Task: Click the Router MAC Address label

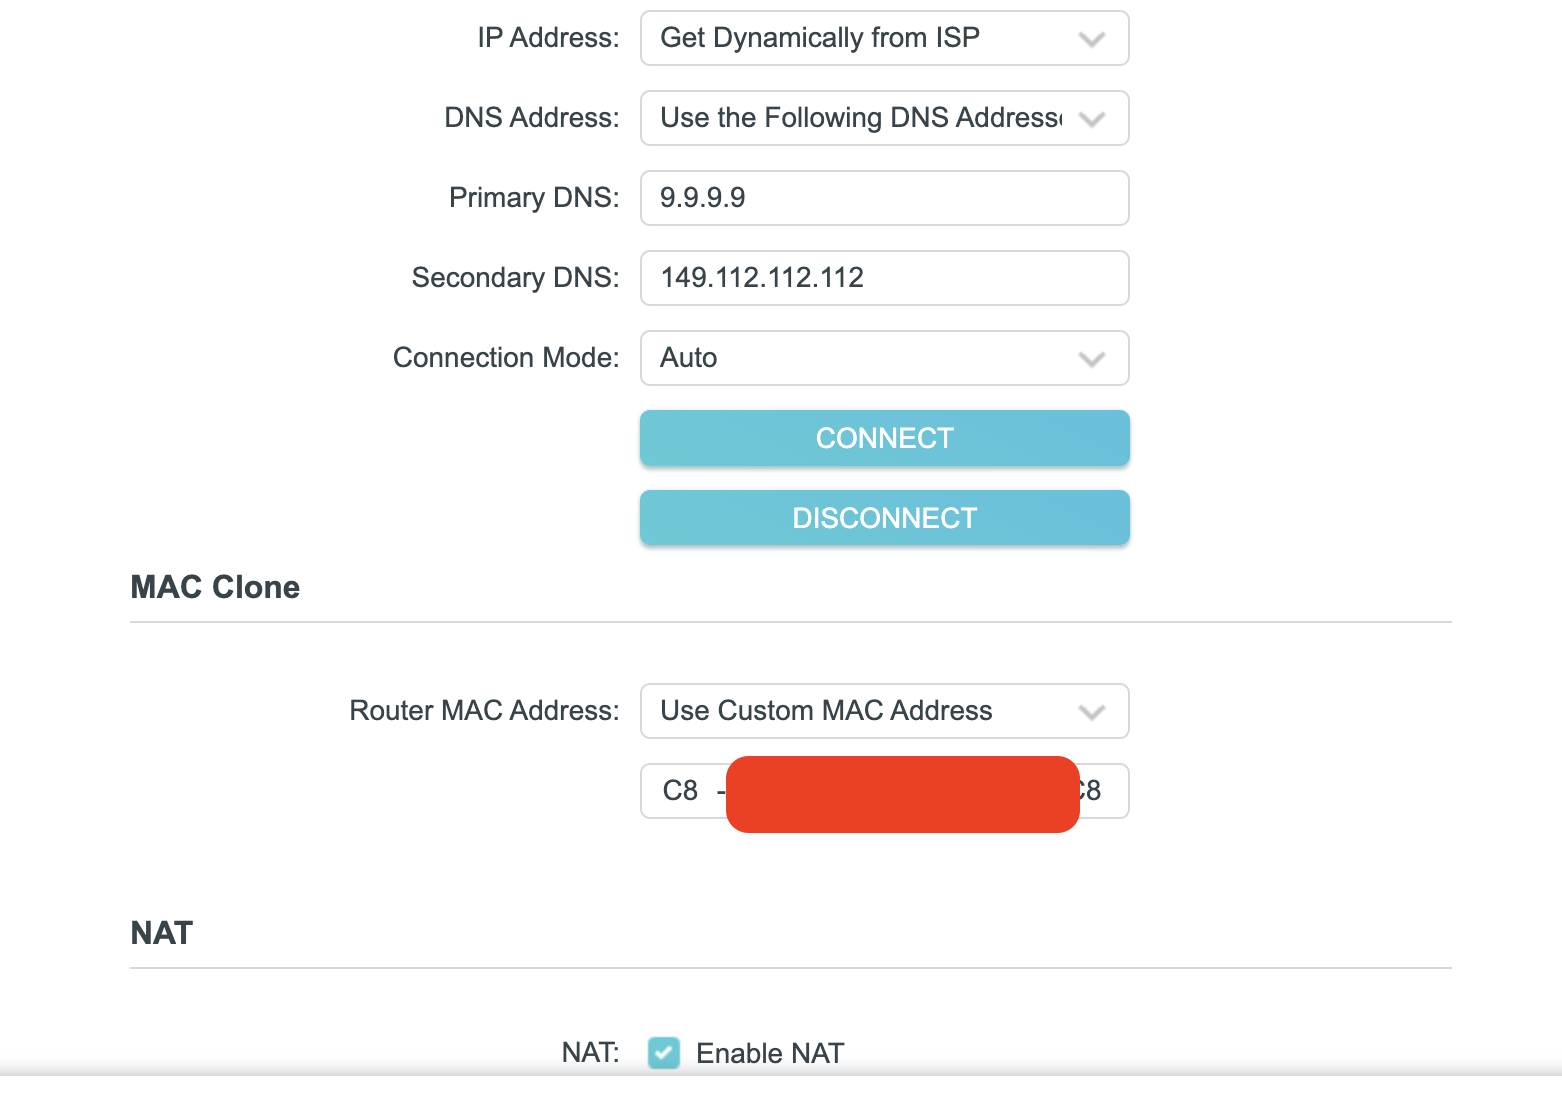Action: (484, 711)
